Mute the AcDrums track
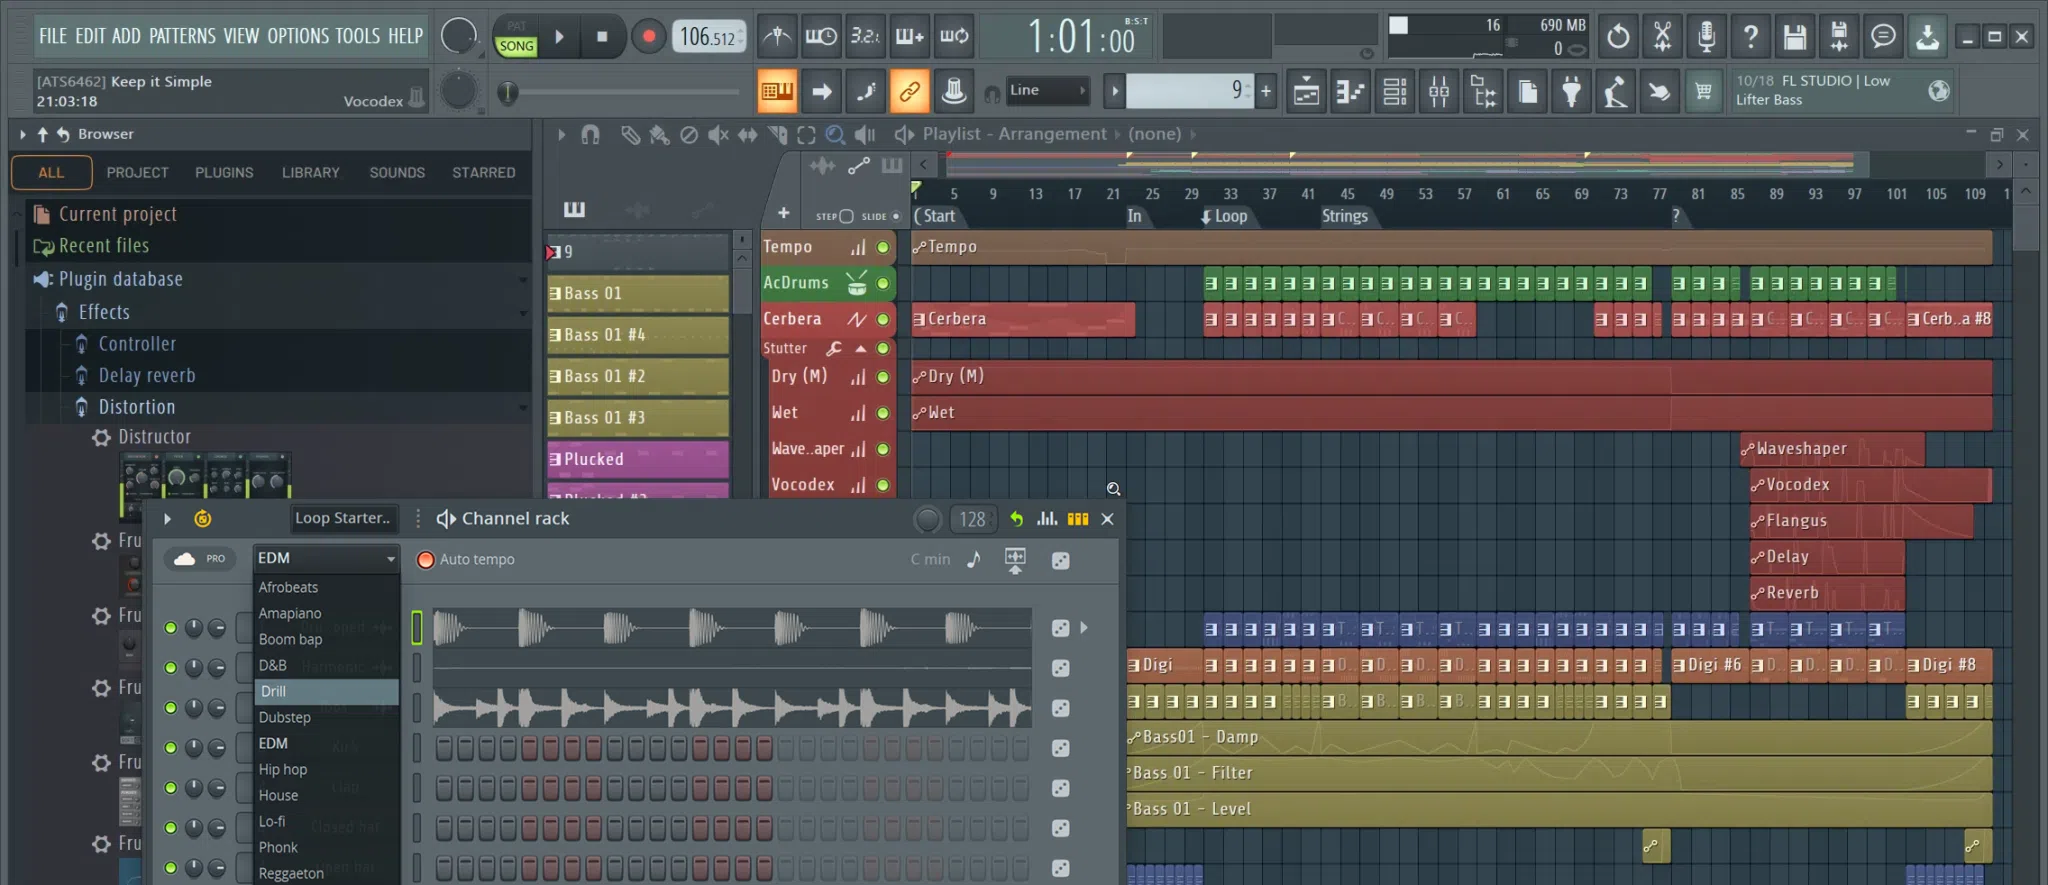This screenshot has width=2048, height=885. pos(883,283)
